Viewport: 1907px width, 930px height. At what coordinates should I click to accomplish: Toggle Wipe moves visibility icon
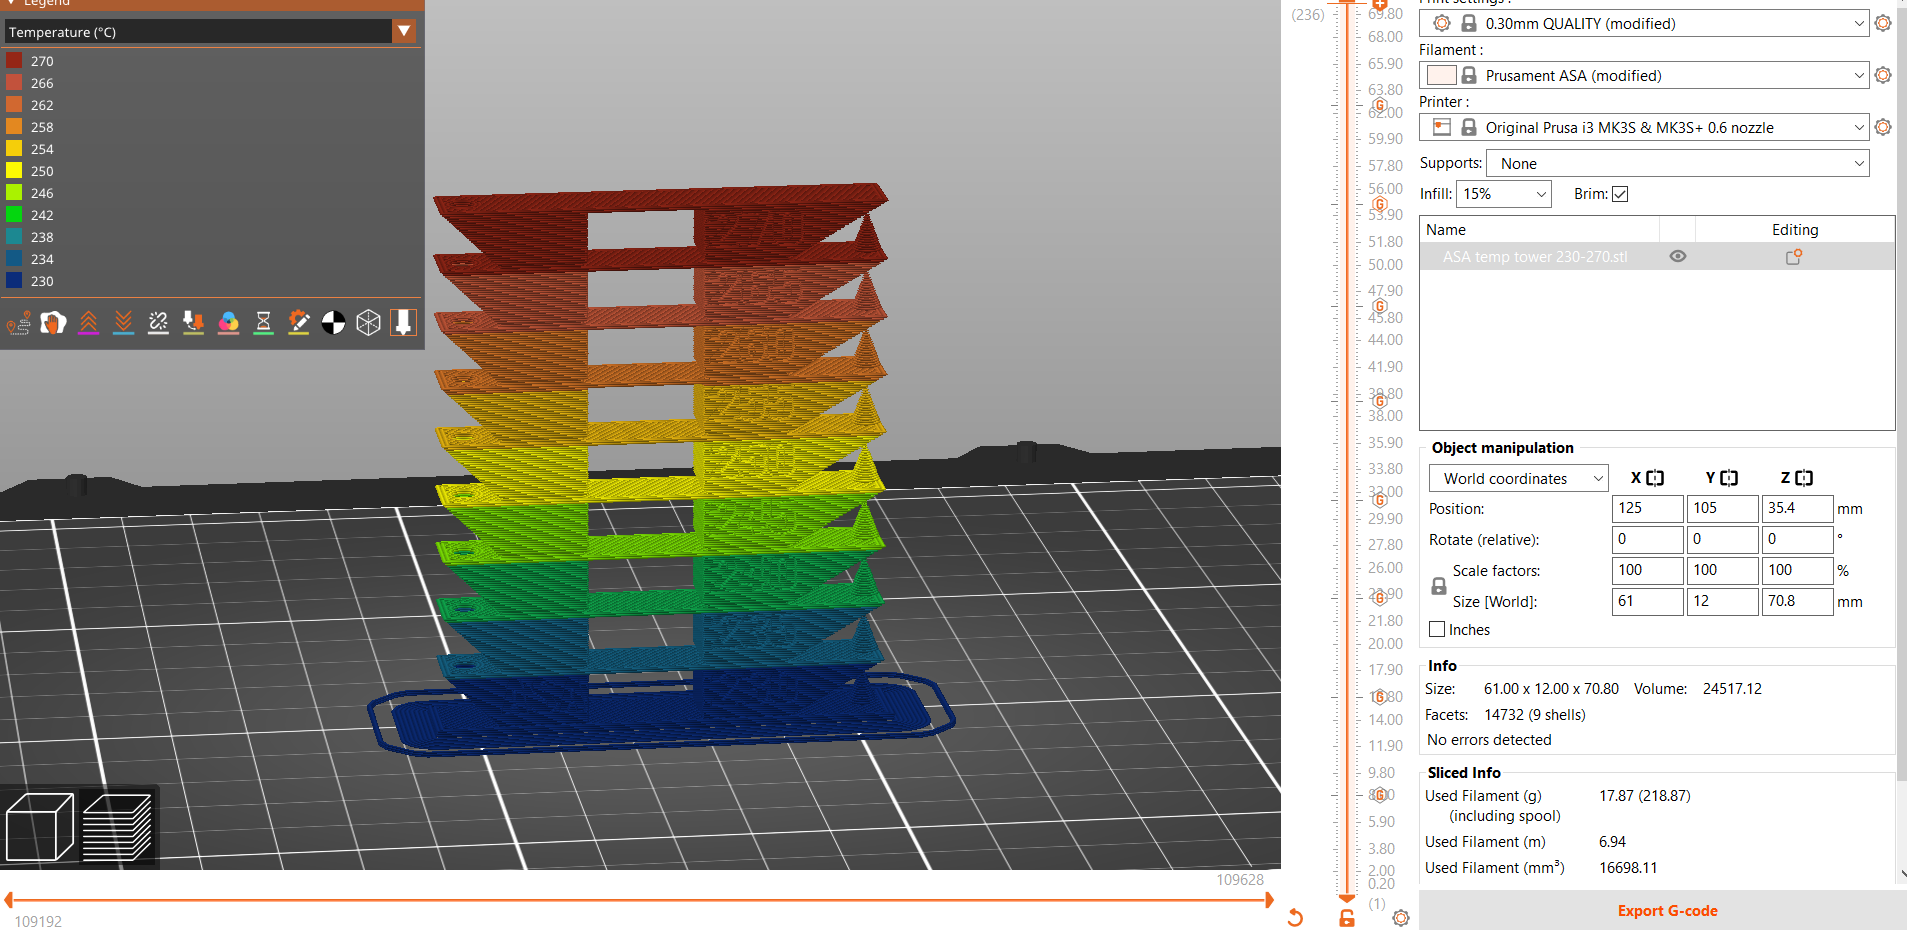point(53,322)
